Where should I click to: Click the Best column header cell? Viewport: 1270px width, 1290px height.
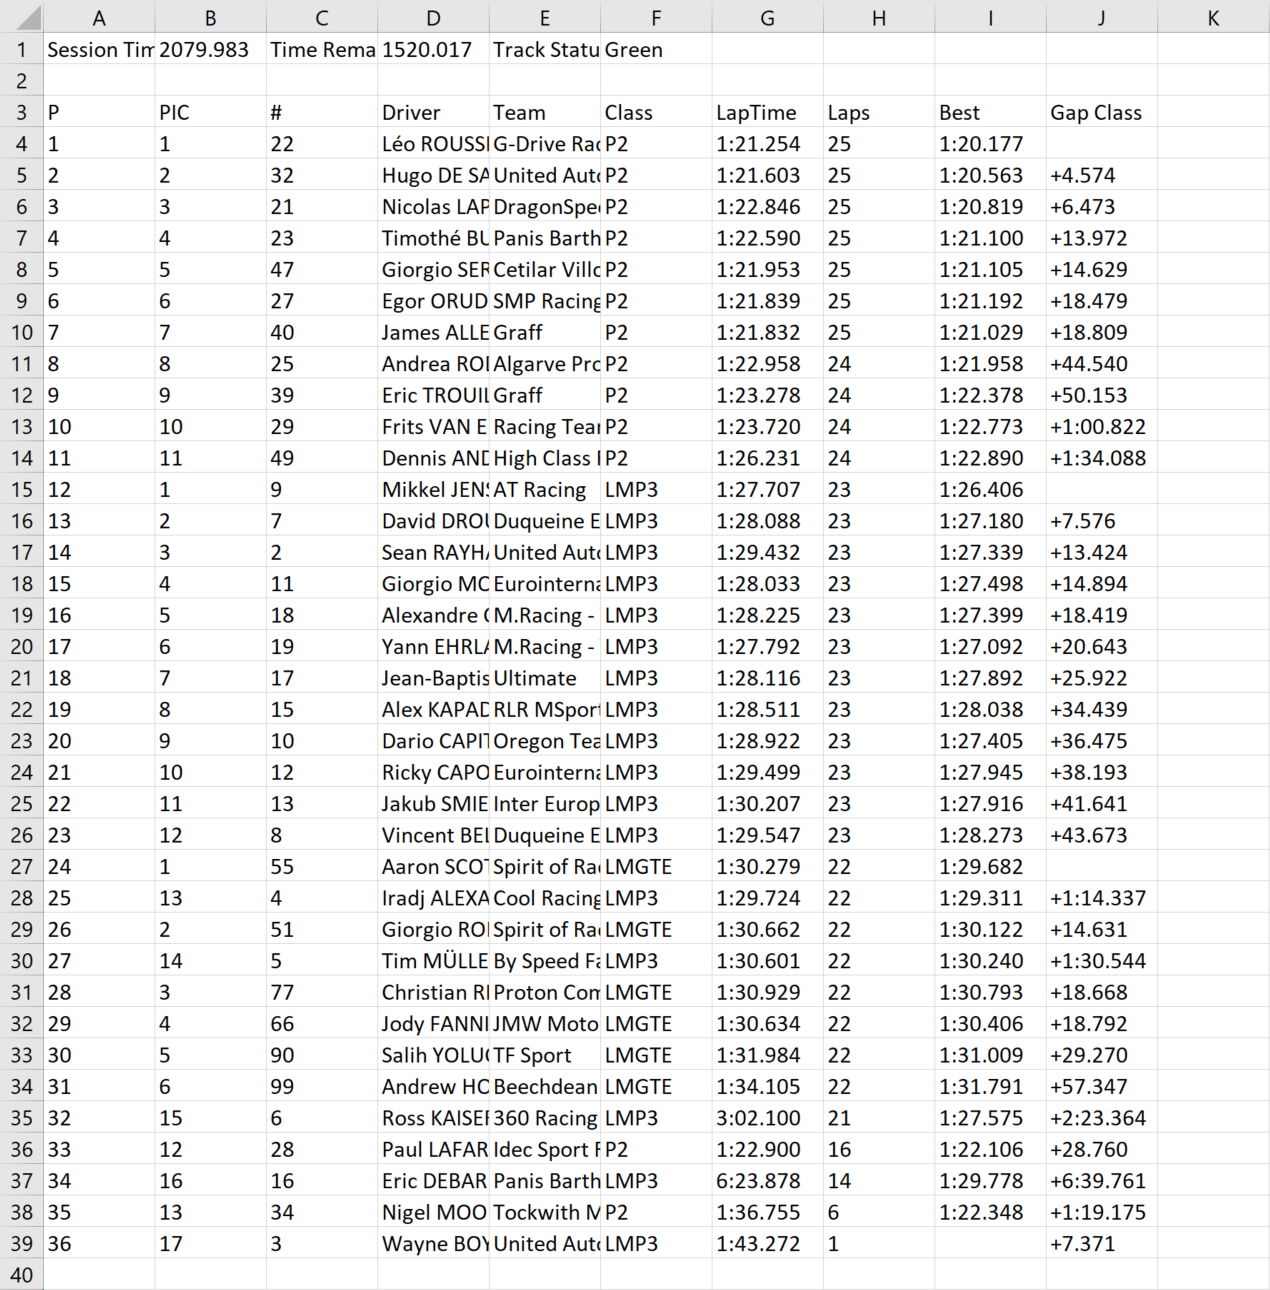click(989, 112)
